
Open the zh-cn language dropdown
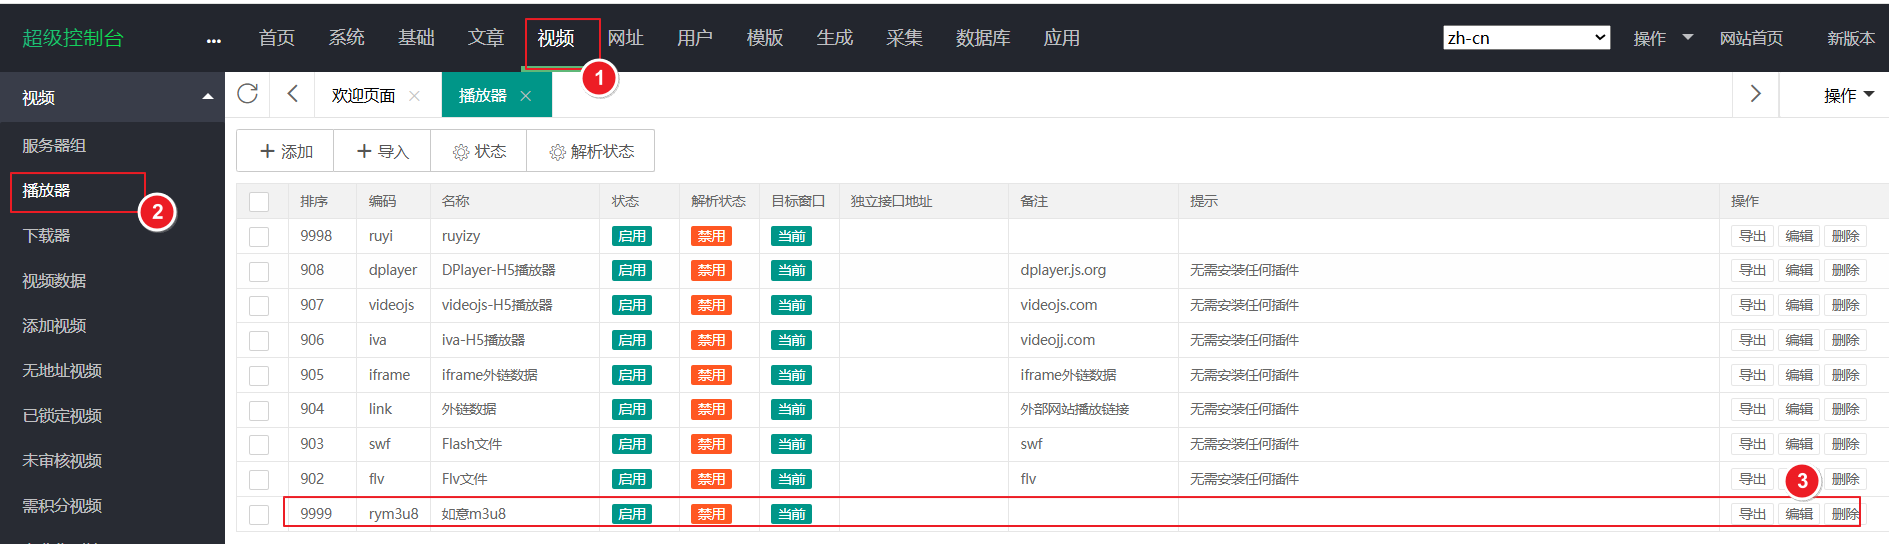[1526, 38]
